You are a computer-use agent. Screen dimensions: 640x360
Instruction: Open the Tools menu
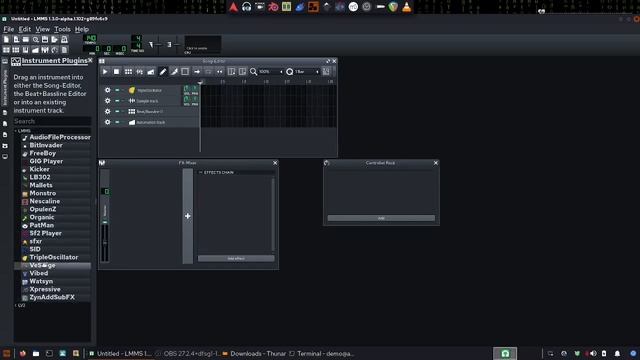62,29
